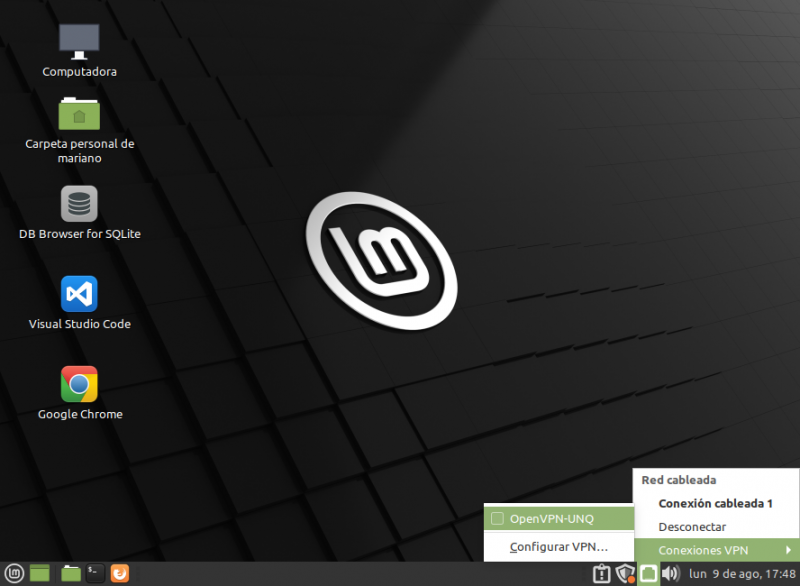Tick the OpenVPN-UNQ checkbox
800x586 pixels.
pos(497,519)
